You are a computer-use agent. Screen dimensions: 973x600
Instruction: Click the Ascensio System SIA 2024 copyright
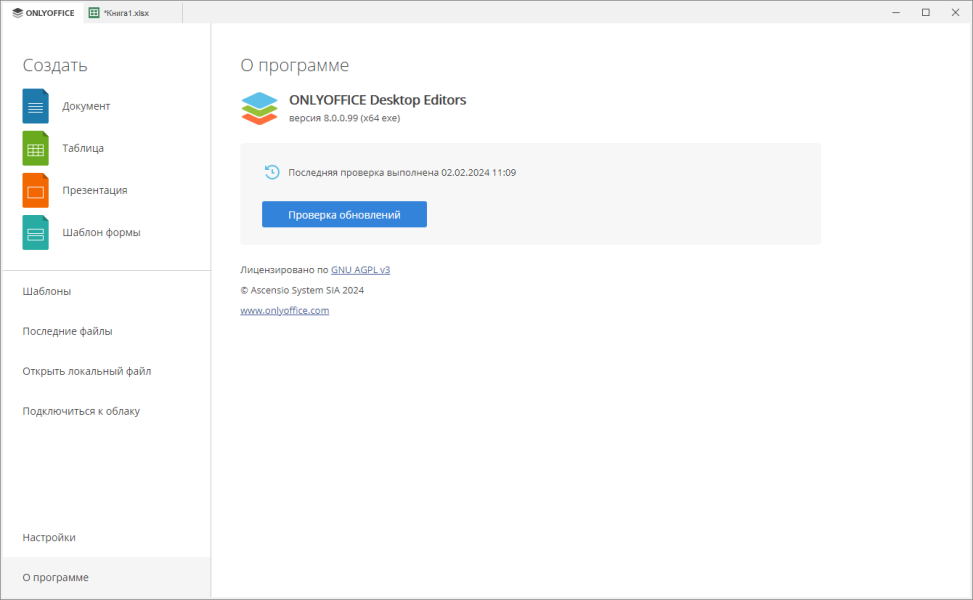coord(302,290)
